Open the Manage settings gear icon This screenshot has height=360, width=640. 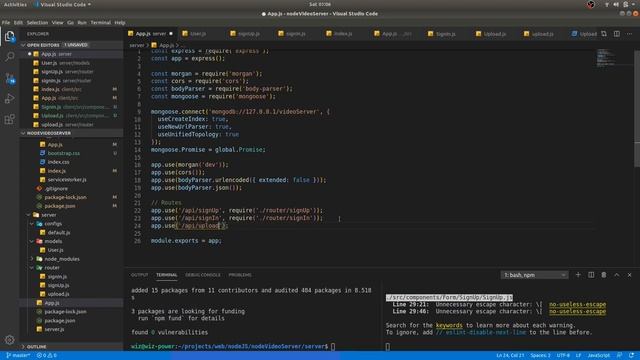click(9, 340)
